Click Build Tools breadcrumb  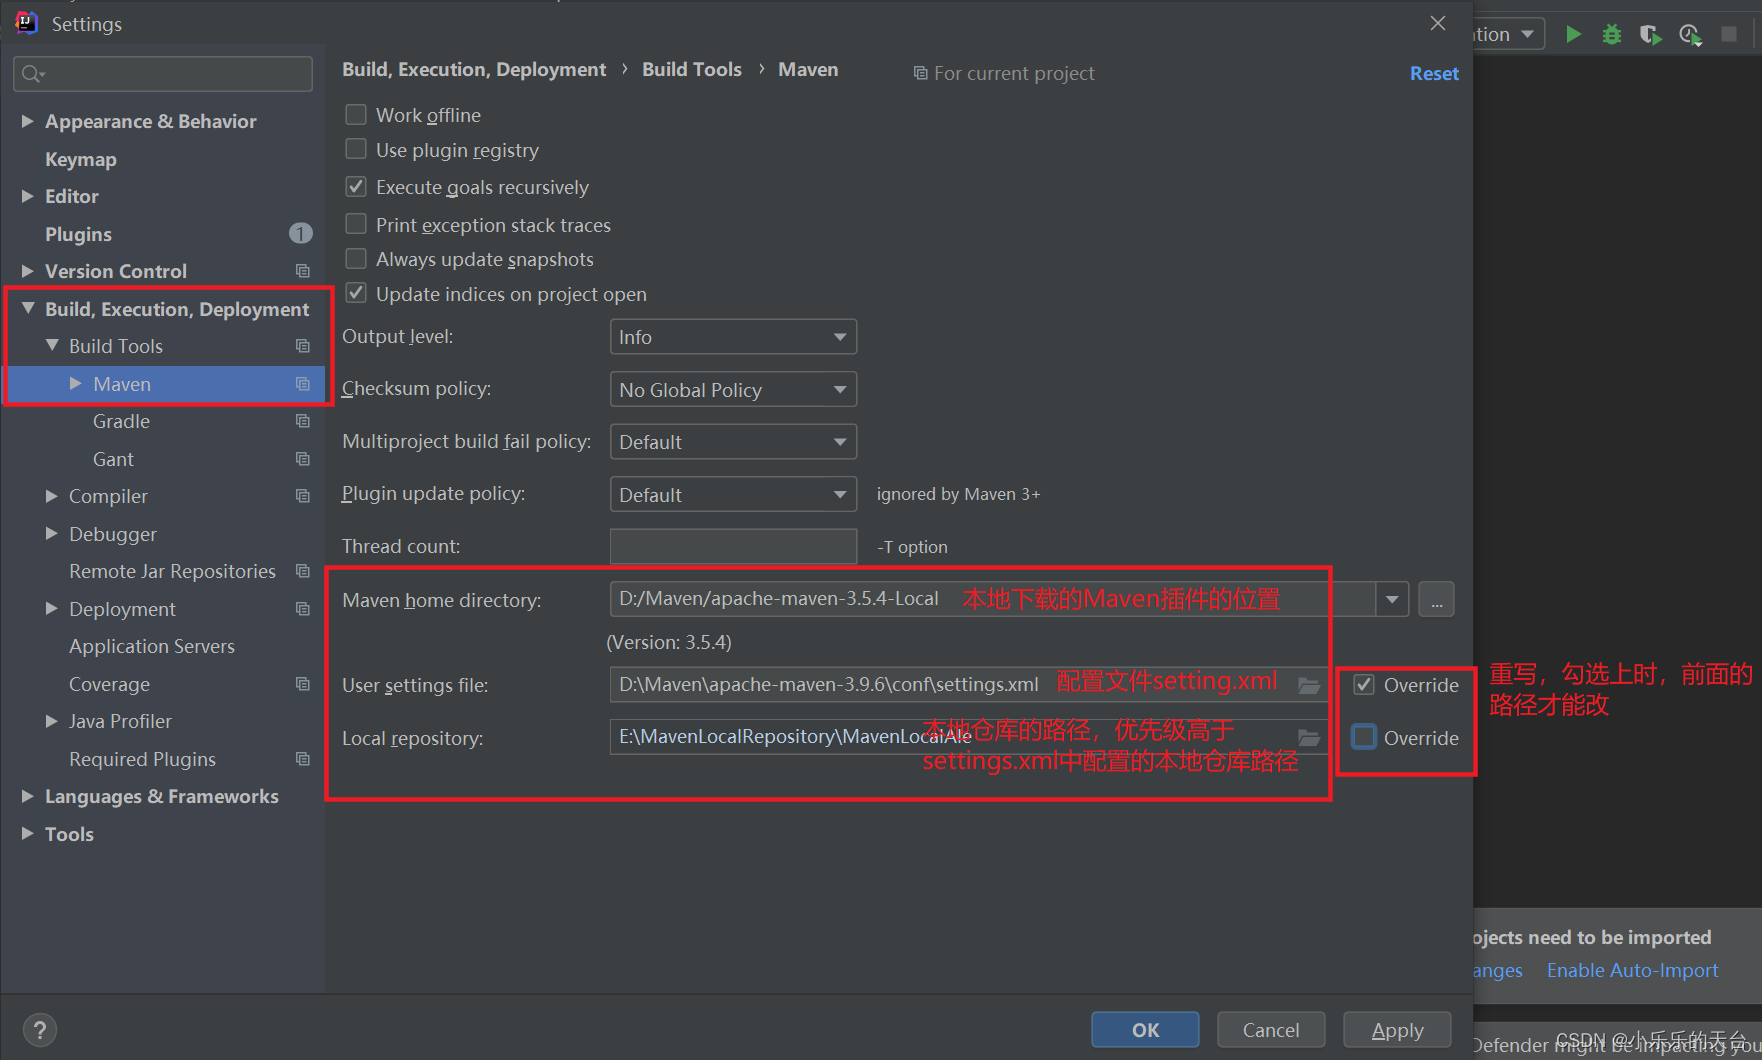click(x=692, y=69)
